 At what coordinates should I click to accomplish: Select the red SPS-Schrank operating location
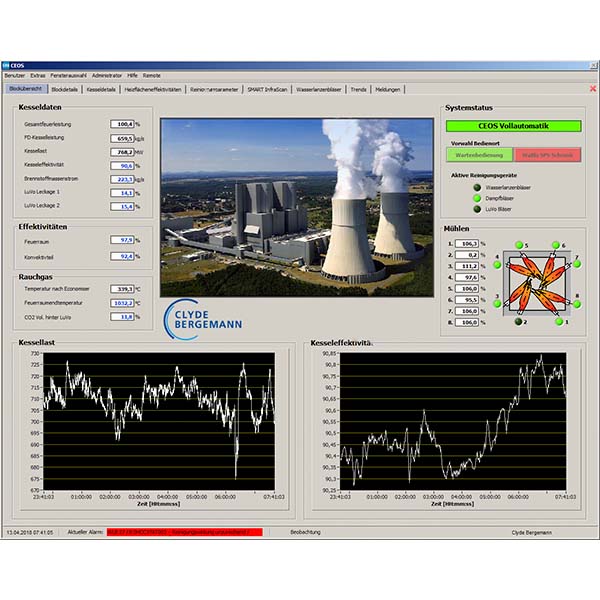(547, 155)
